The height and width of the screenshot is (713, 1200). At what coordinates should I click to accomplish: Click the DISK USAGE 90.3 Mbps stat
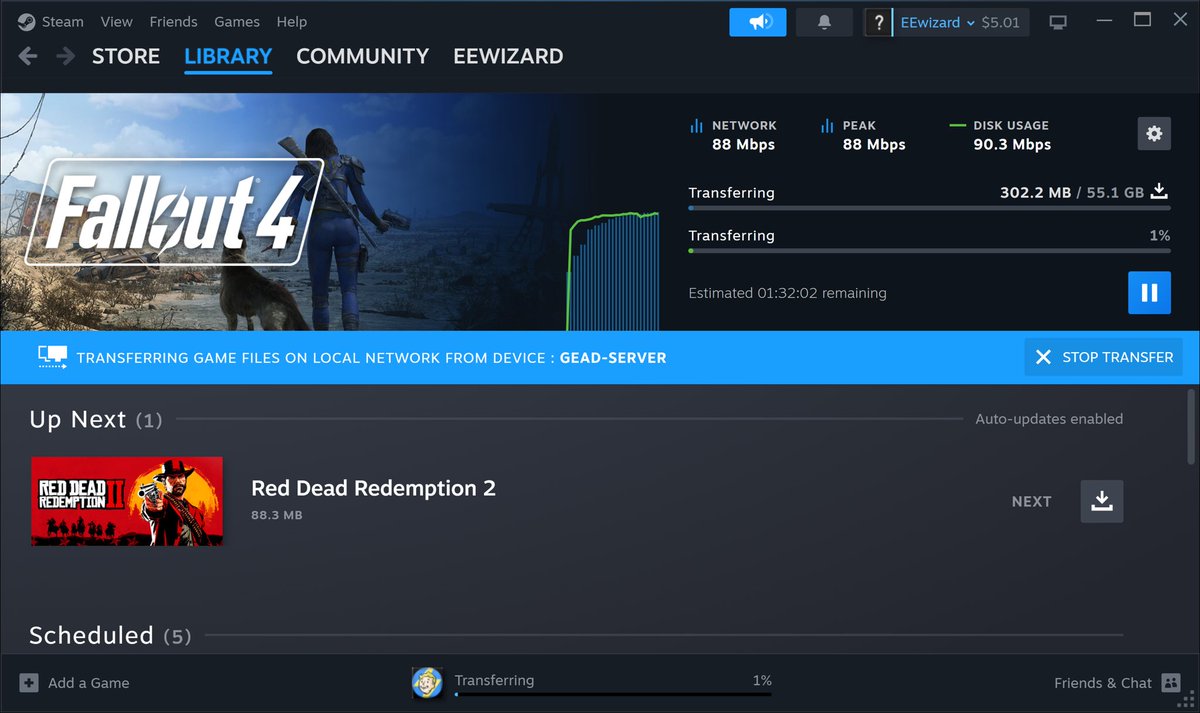click(1000, 135)
